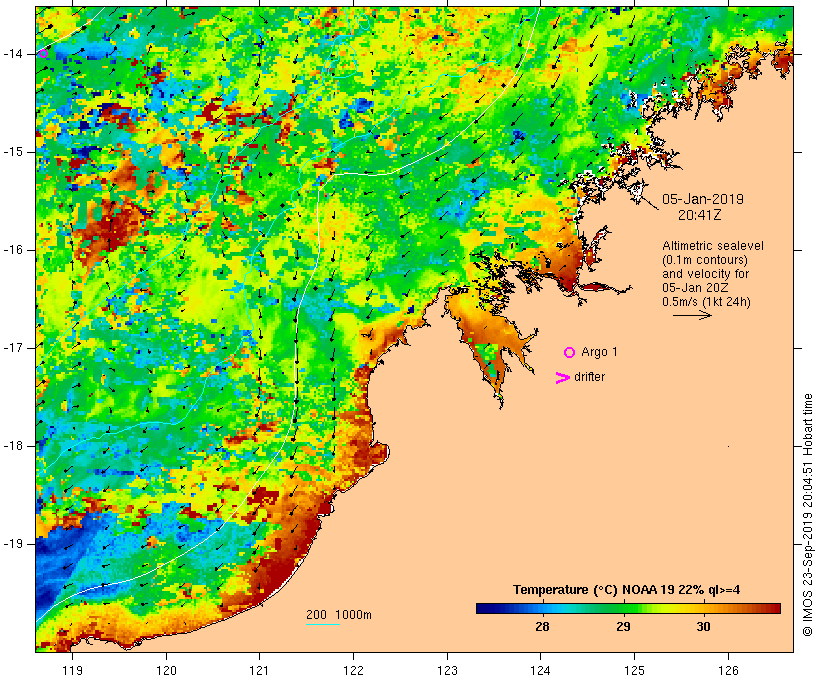This screenshot has width=820, height=680.
Task: Click the time text 20:41Z
Action: click(x=700, y=215)
